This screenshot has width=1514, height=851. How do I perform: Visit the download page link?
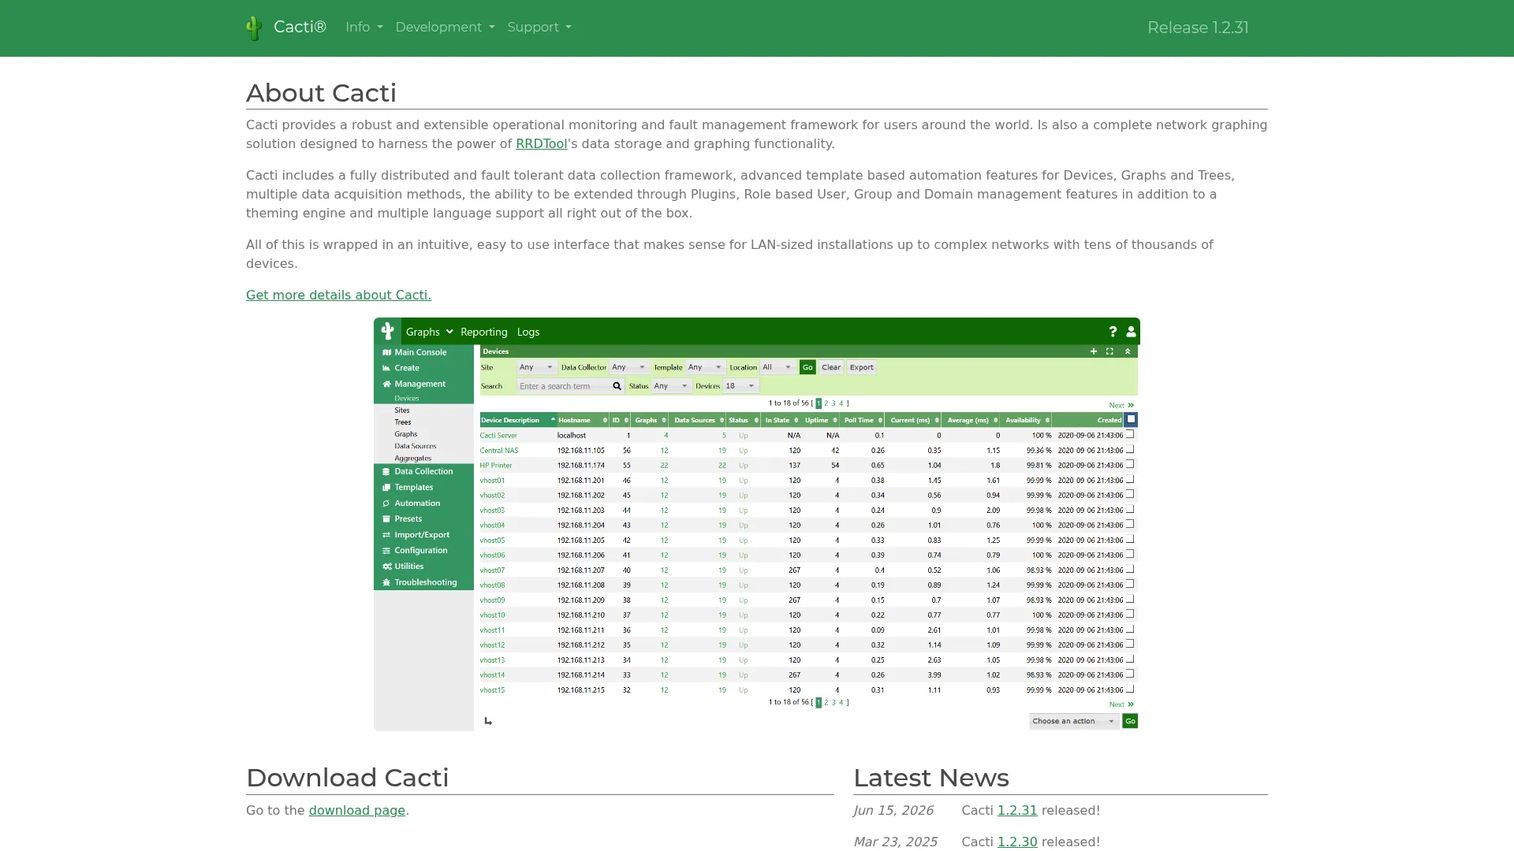pos(357,811)
